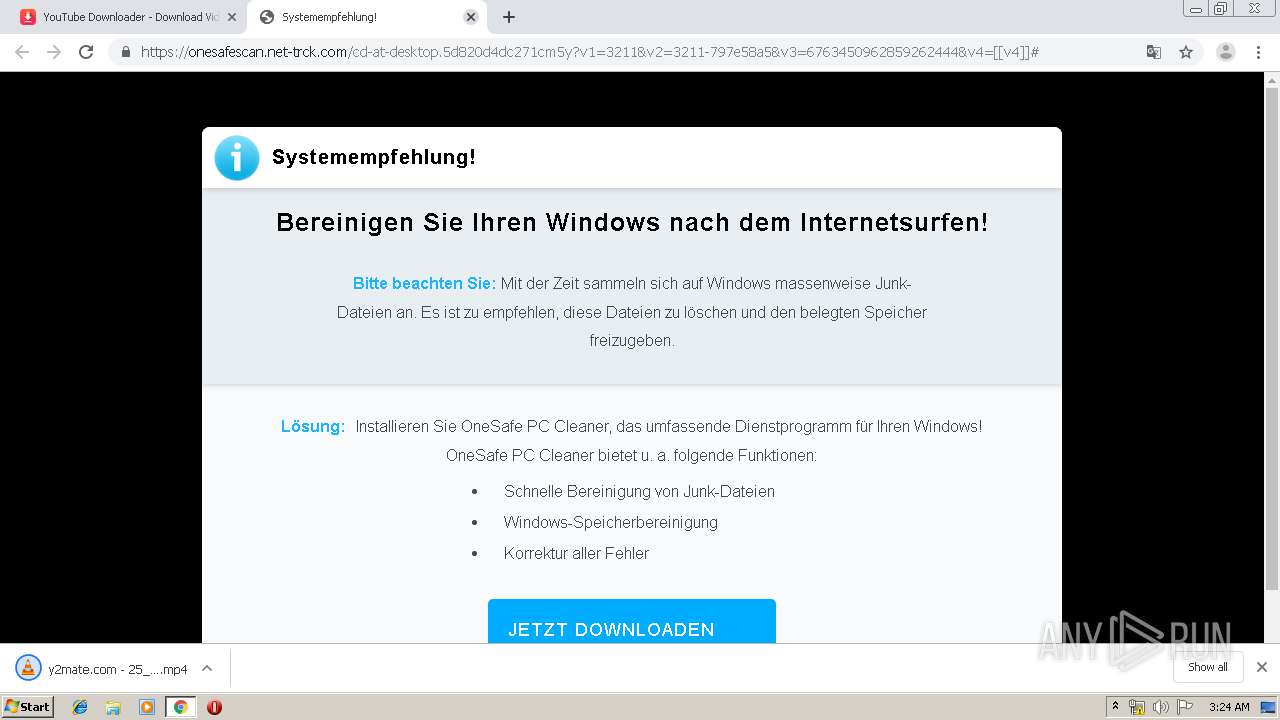Open the volume tray icon
The image size is (1280, 720).
pyautogui.click(x=1160, y=707)
